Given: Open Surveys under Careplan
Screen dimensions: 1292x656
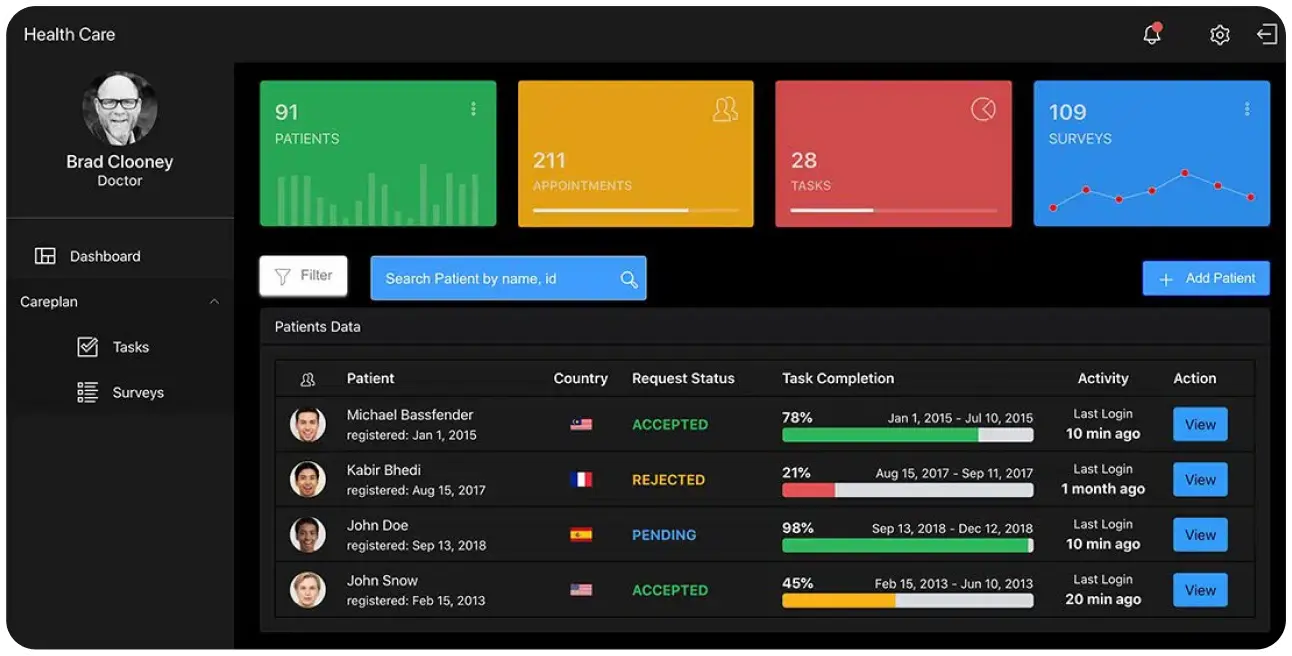Looking at the screenshot, I should 137,393.
